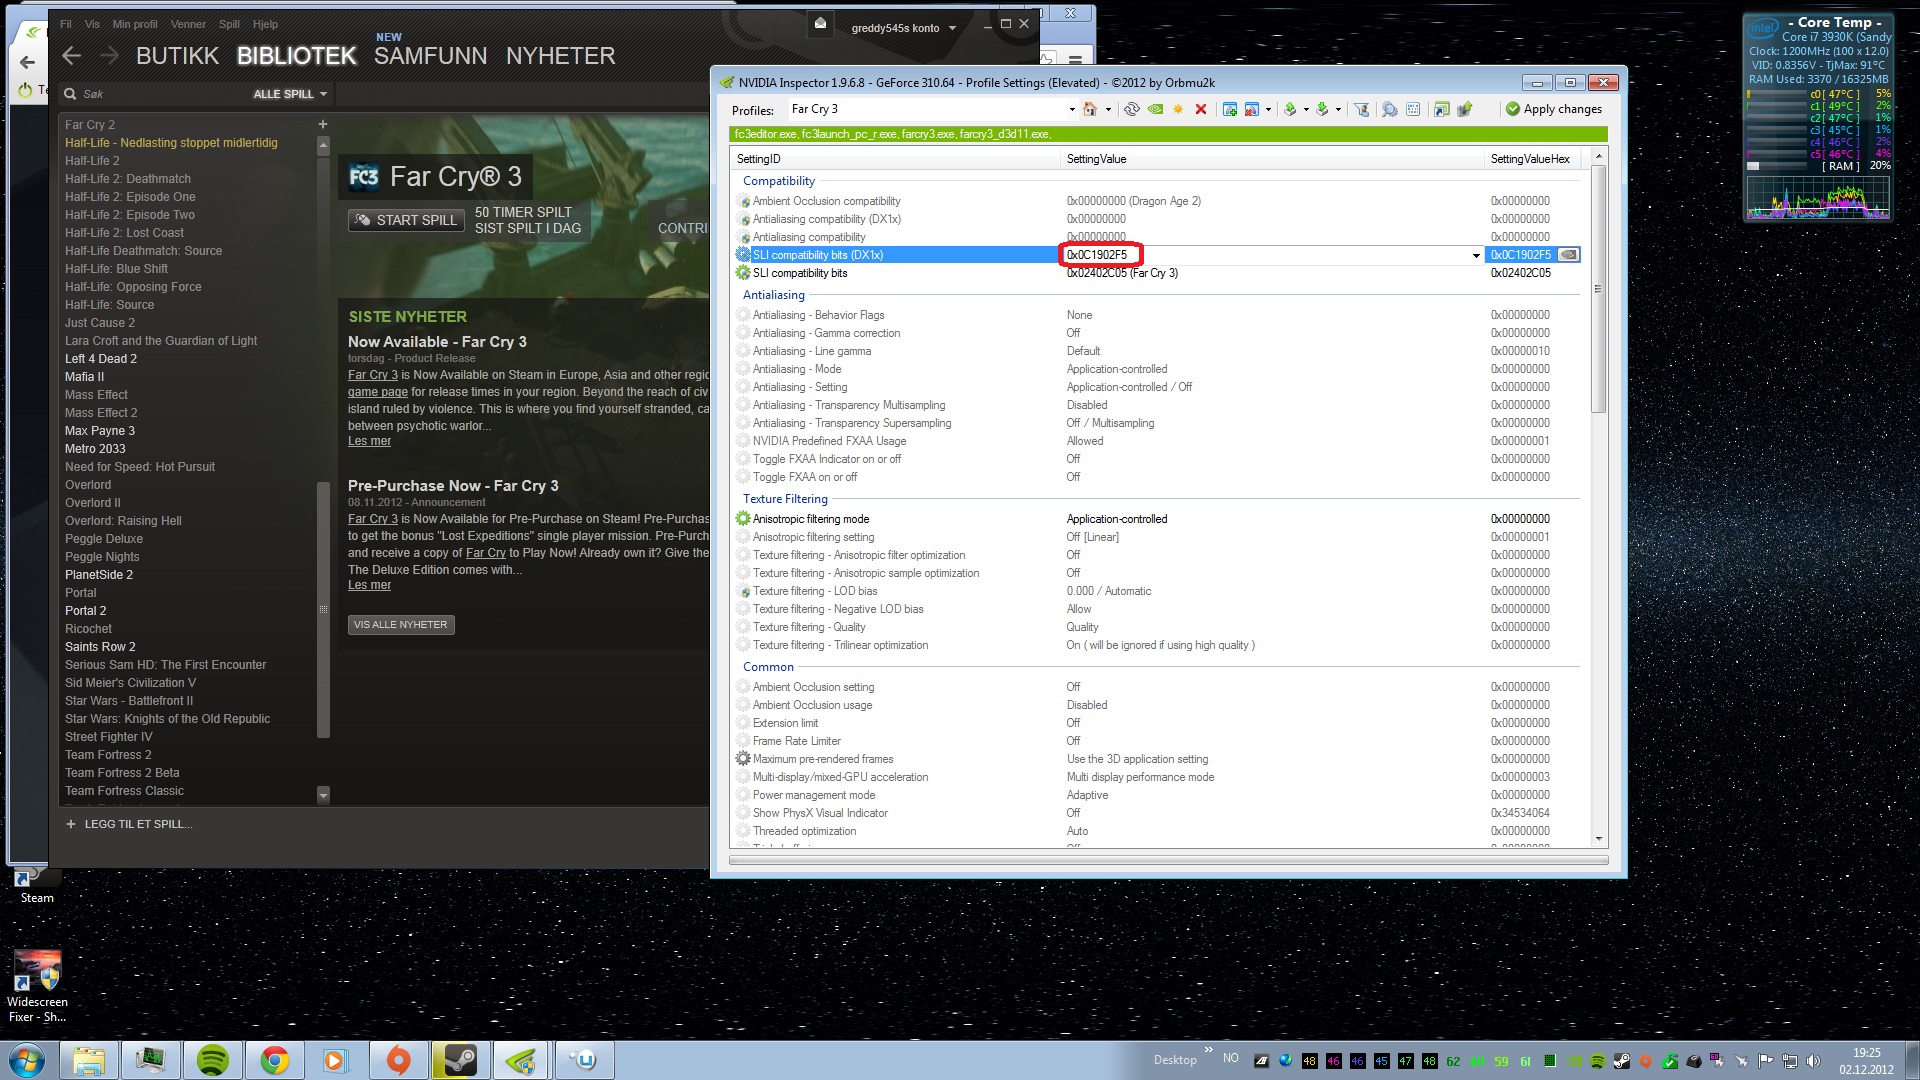Screen dimensions: 1920x1080
Task: Click the export profiles icon
Action: pos(1290,109)
